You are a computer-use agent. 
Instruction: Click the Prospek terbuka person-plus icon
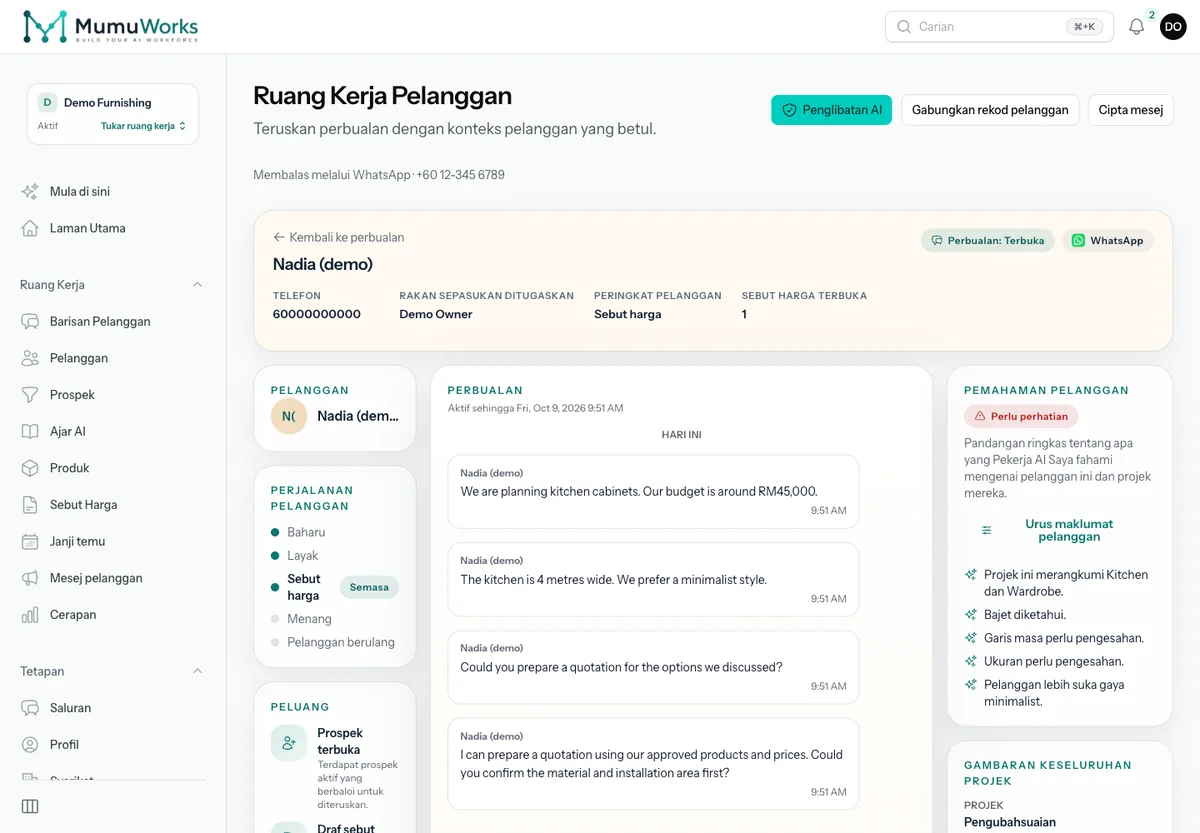(x=288, y=743)
